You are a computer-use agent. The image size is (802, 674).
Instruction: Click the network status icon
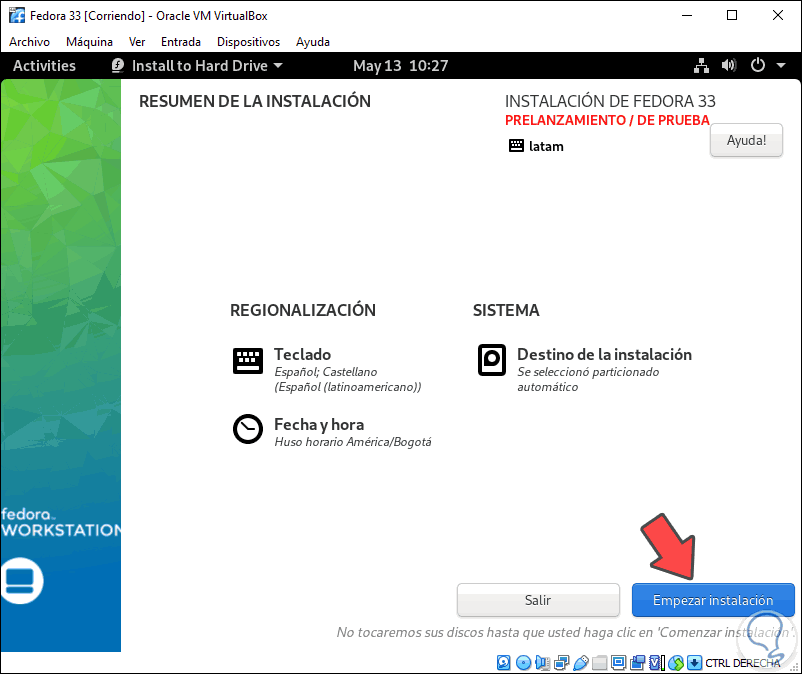coord(701,65)
